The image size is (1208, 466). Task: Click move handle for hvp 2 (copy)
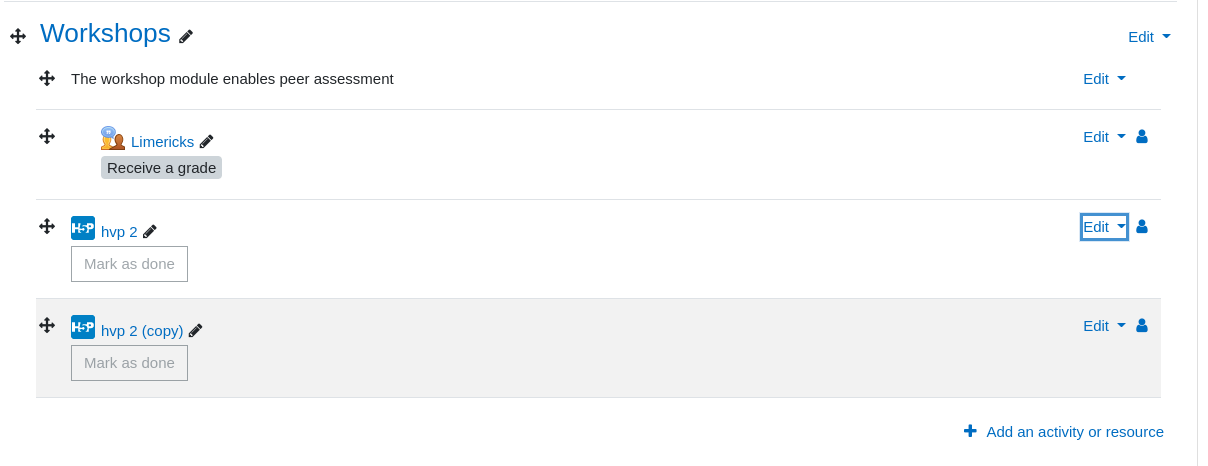(x=47, y=325)
